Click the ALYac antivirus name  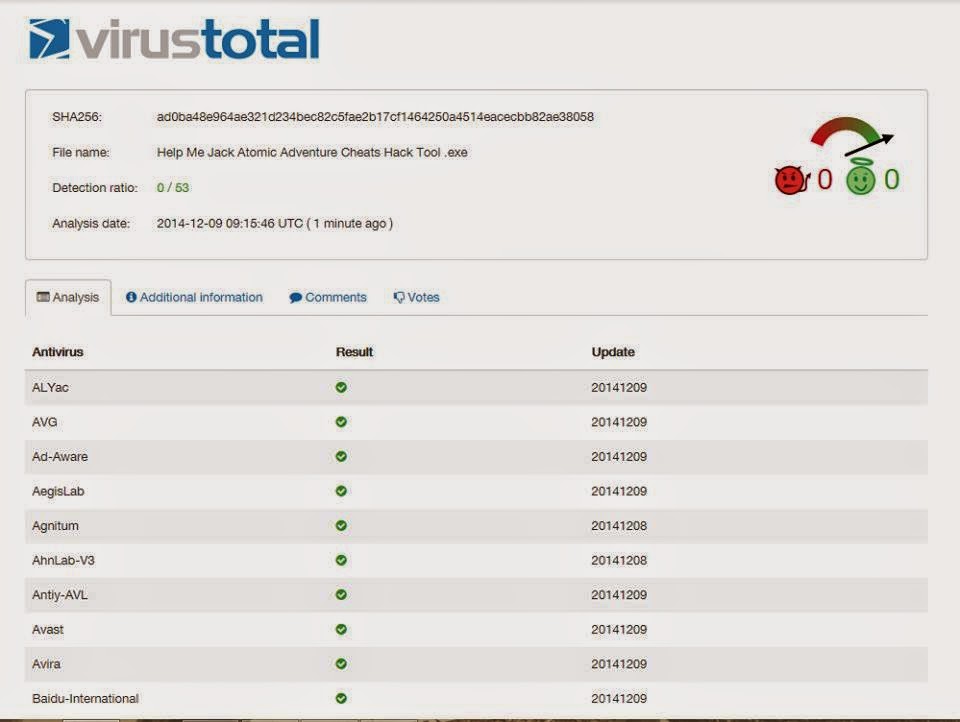[50, 388]
